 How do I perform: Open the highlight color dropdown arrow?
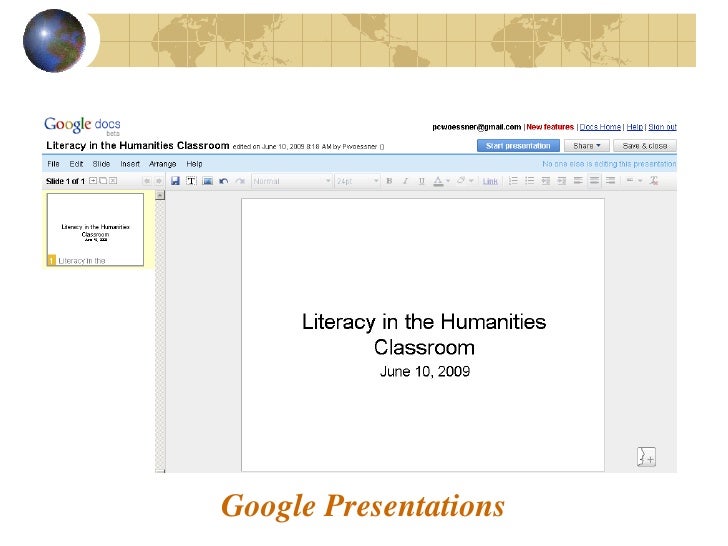[x=471, y=181]
